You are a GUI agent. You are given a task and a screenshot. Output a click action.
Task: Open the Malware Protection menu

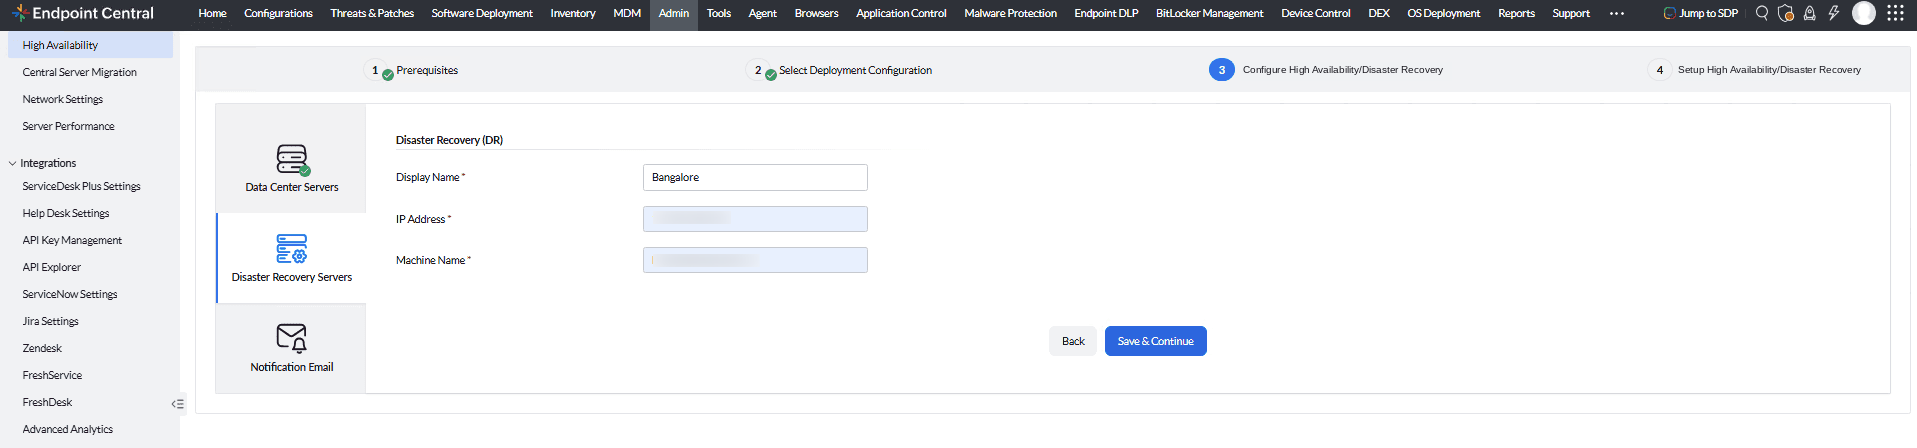(x=1010, y=13)
